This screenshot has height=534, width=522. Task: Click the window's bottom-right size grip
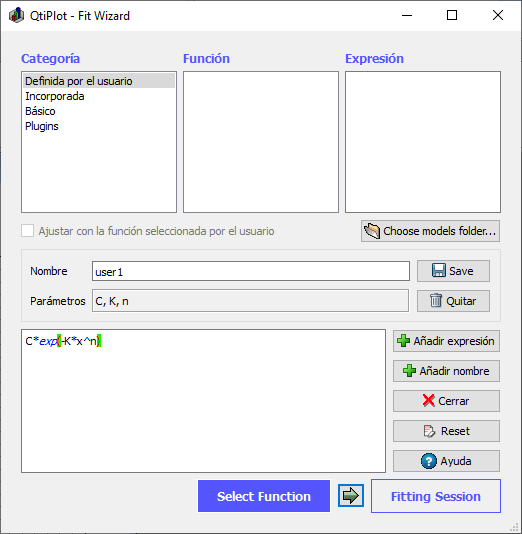pyautogui.click(x=515, y=527)
